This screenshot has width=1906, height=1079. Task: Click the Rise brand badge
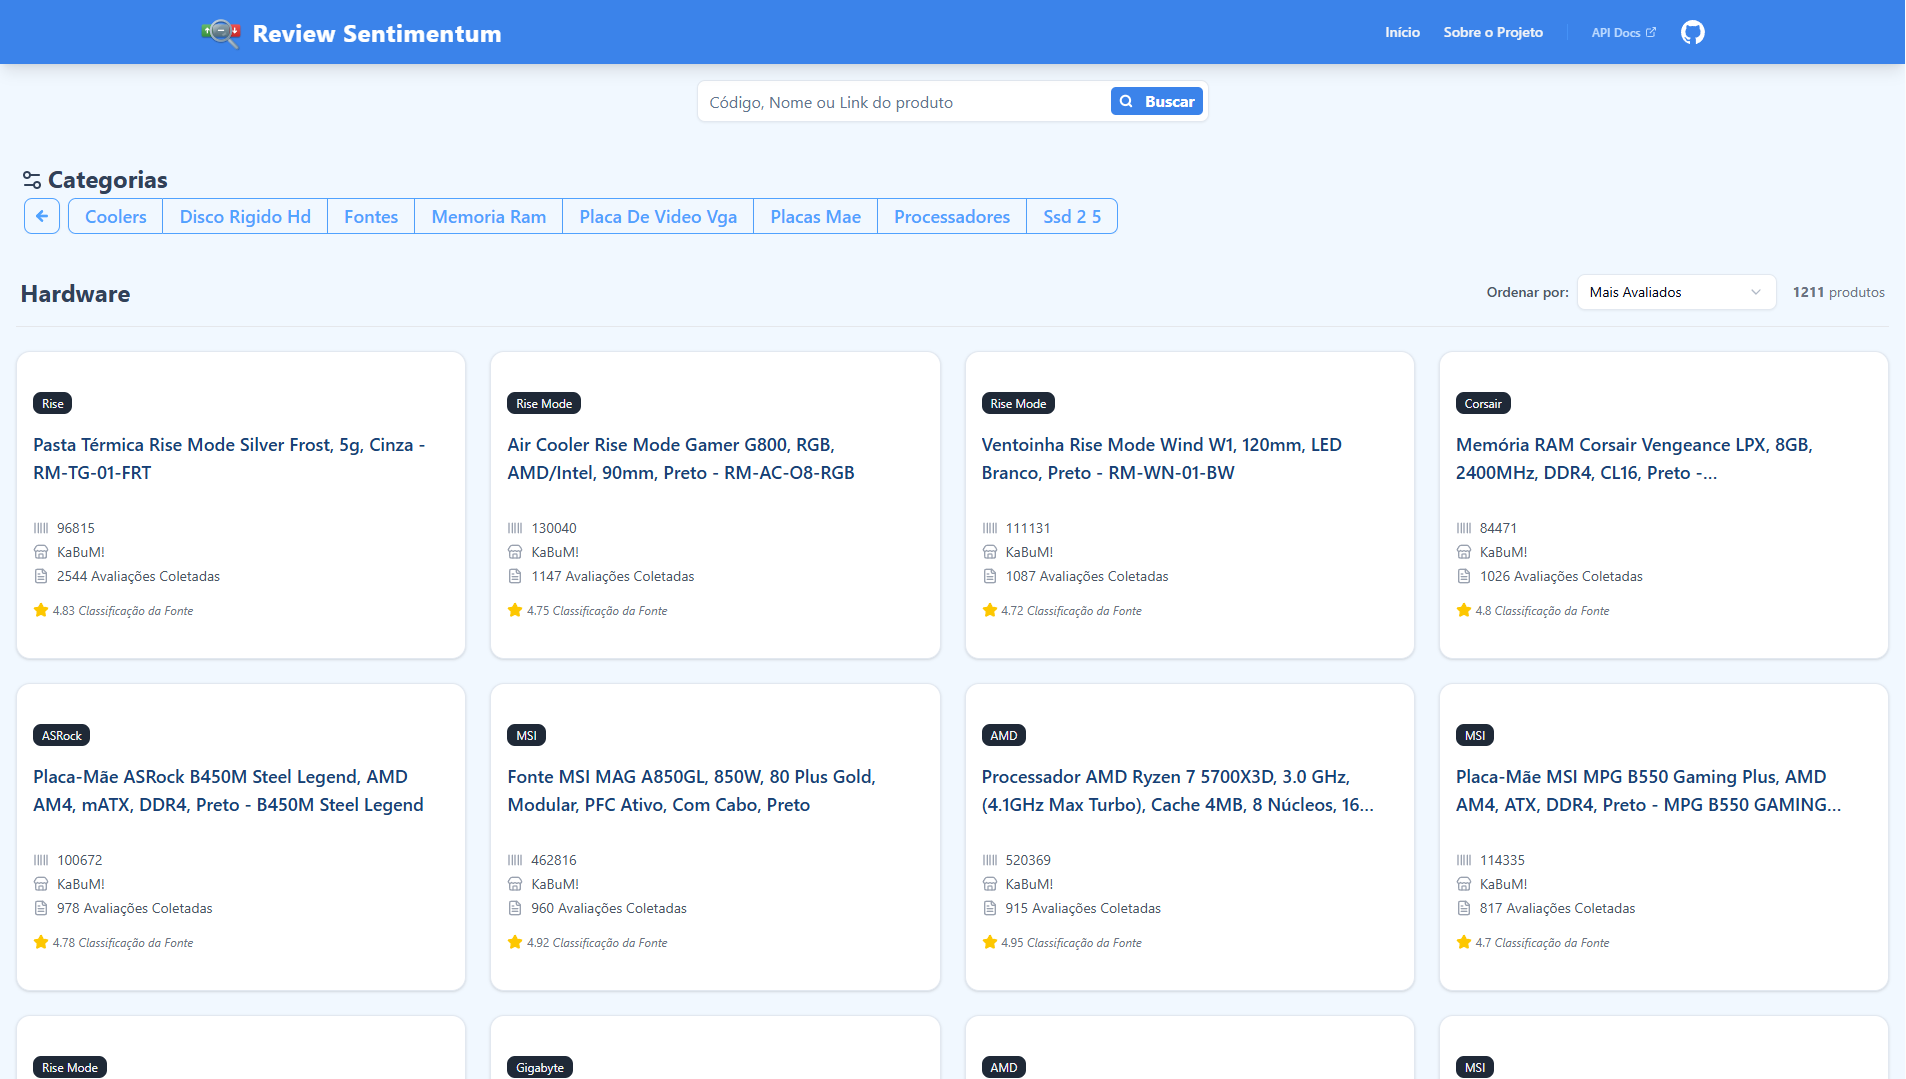(x=53, y=403)
